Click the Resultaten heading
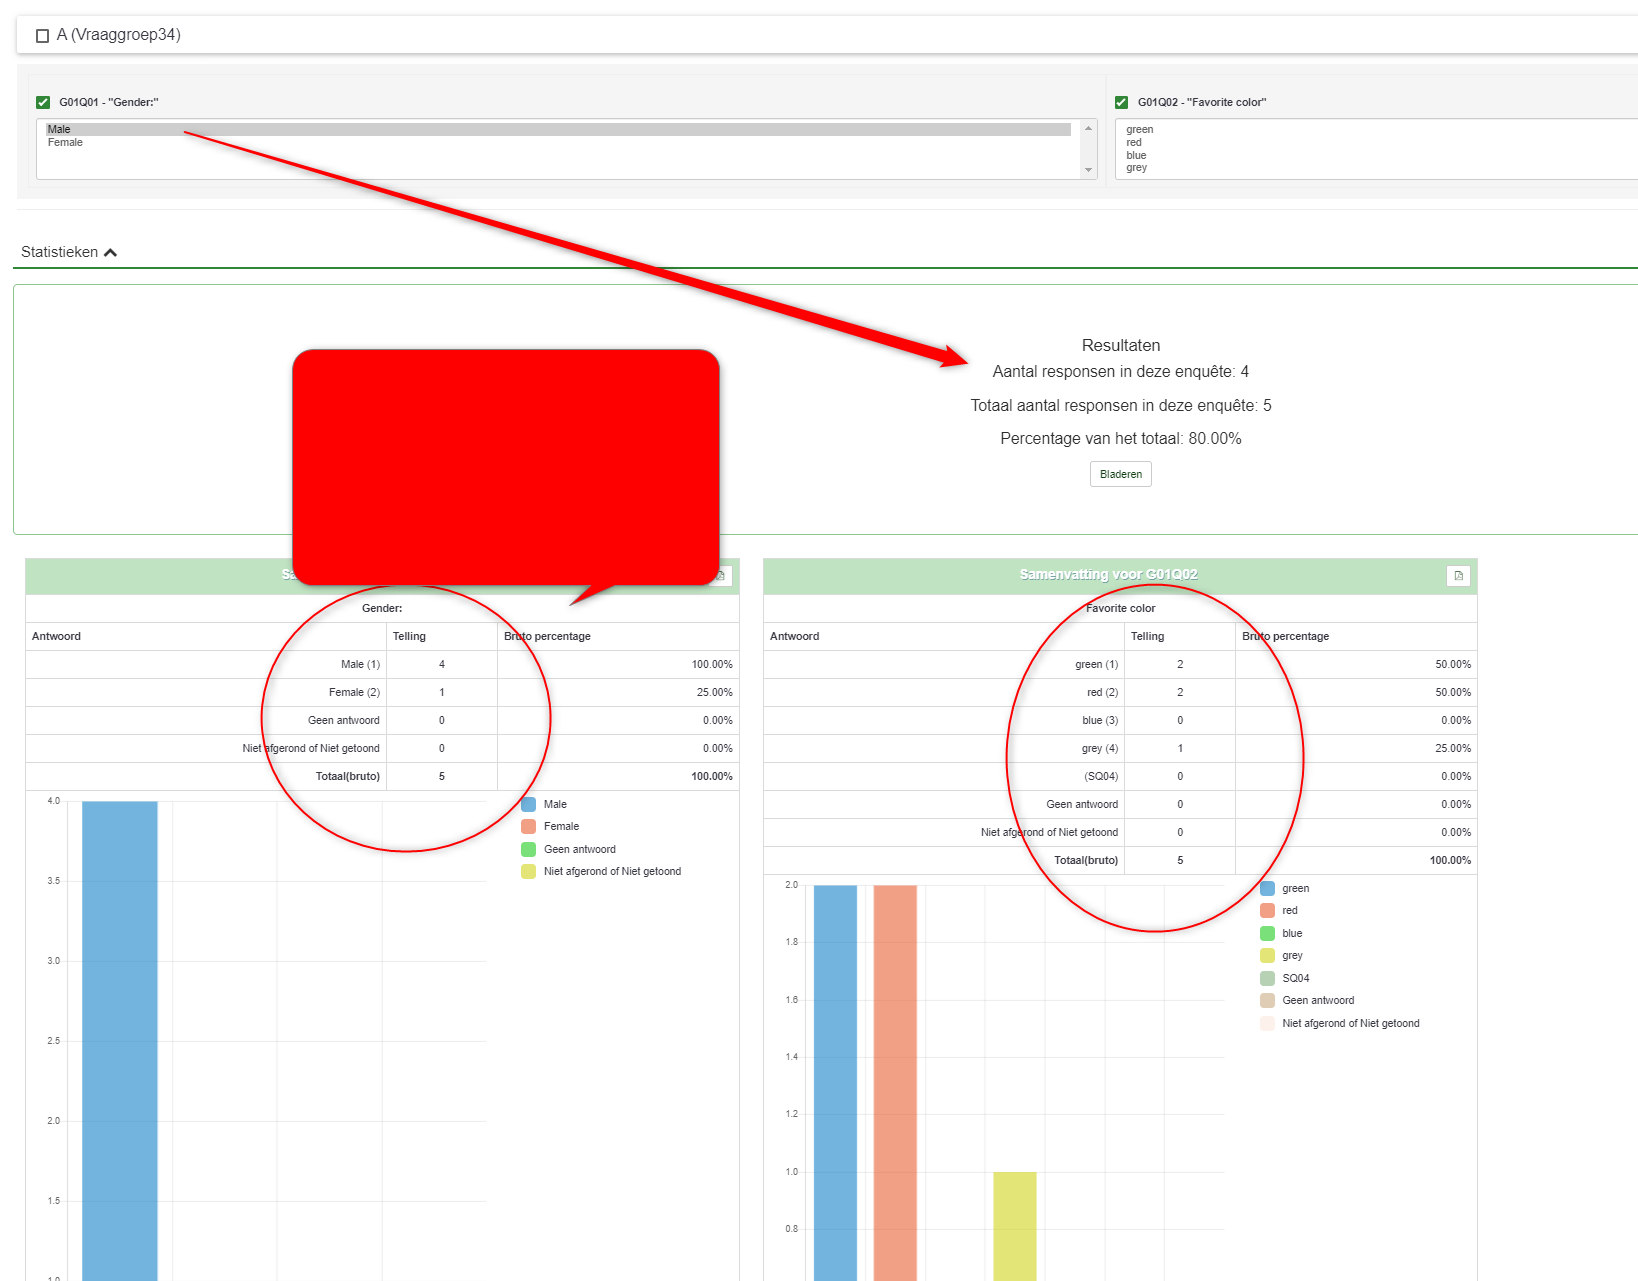Image resolution: width=1638 pixels, height=1281 pixels. point(1121,345)
